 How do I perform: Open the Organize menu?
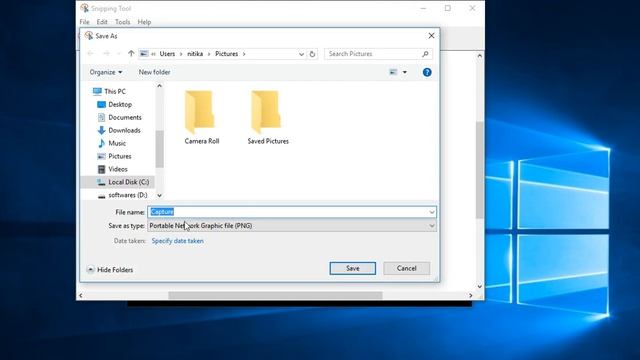106,72
